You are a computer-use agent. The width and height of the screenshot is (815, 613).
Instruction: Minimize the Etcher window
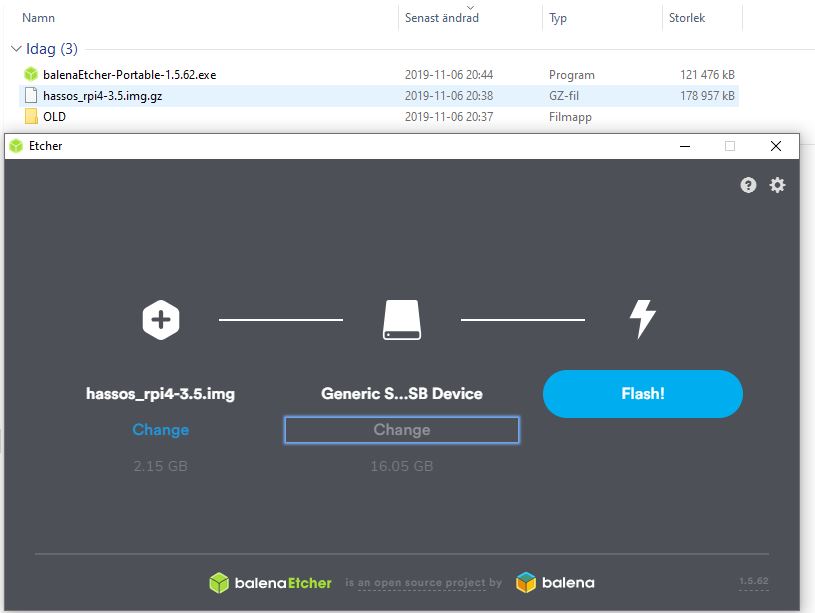point(685,146)
